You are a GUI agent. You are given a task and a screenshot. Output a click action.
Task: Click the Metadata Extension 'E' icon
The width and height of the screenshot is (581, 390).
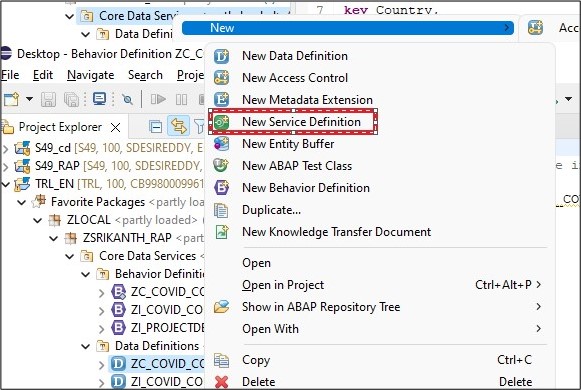click(221, 100)
